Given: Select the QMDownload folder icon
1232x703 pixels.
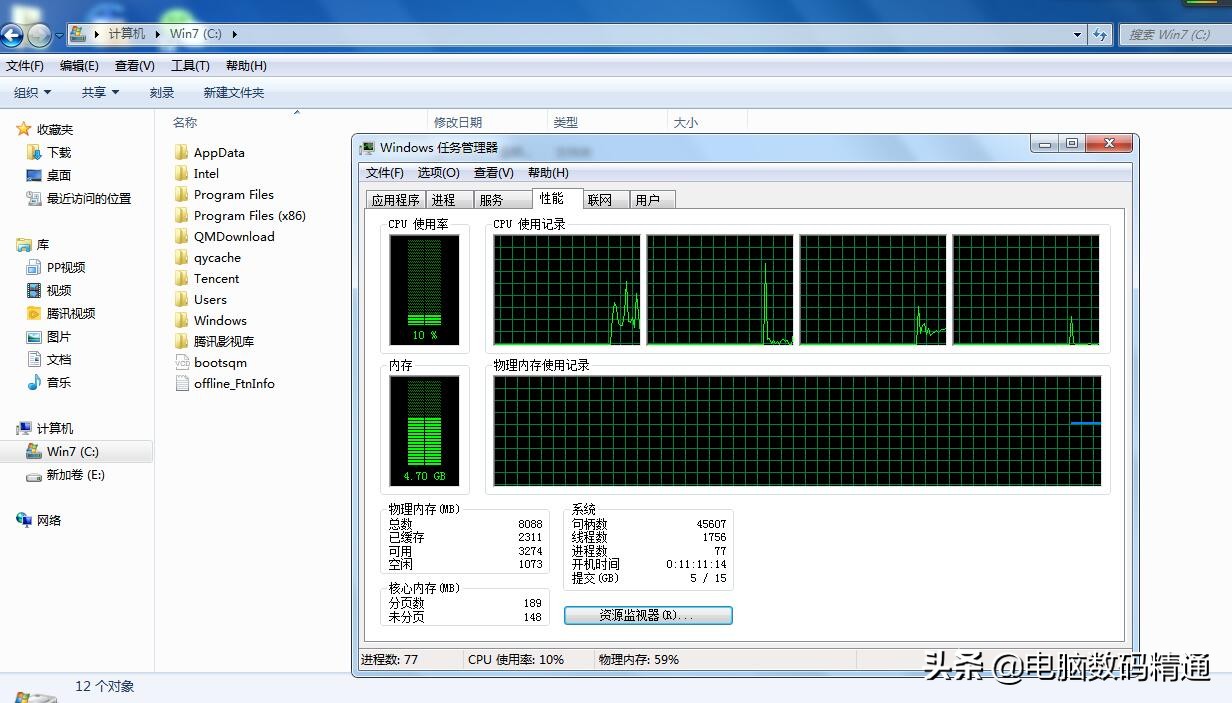Looking at the screenshot, I should (x=181, y=237).
